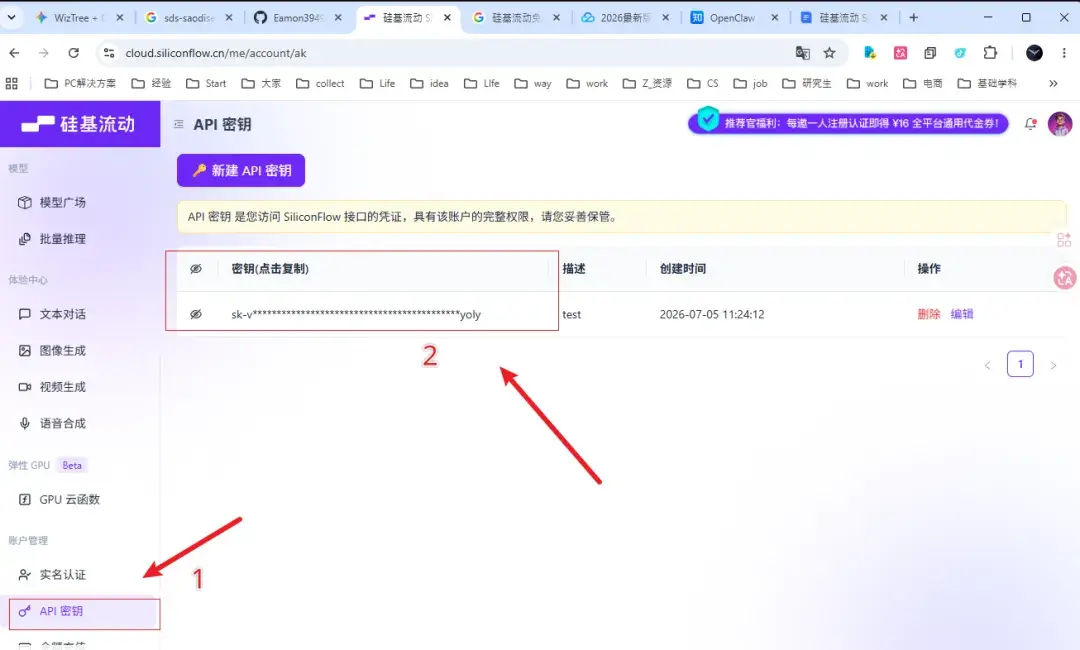
Task: Select page 1 in pagination
Action: click(1020, 364)
